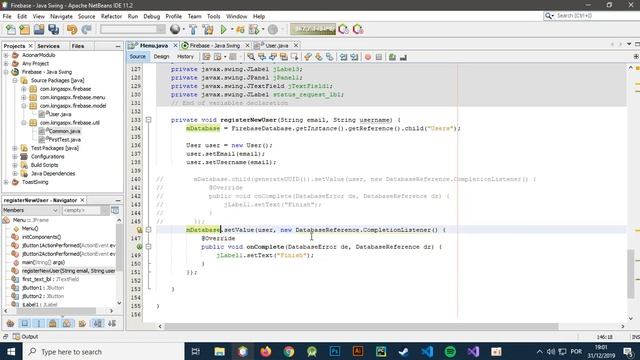The width and height of the screenshot is (640, 360).
Task: Click the Redo toolbar icon
Action: [86, 29]
